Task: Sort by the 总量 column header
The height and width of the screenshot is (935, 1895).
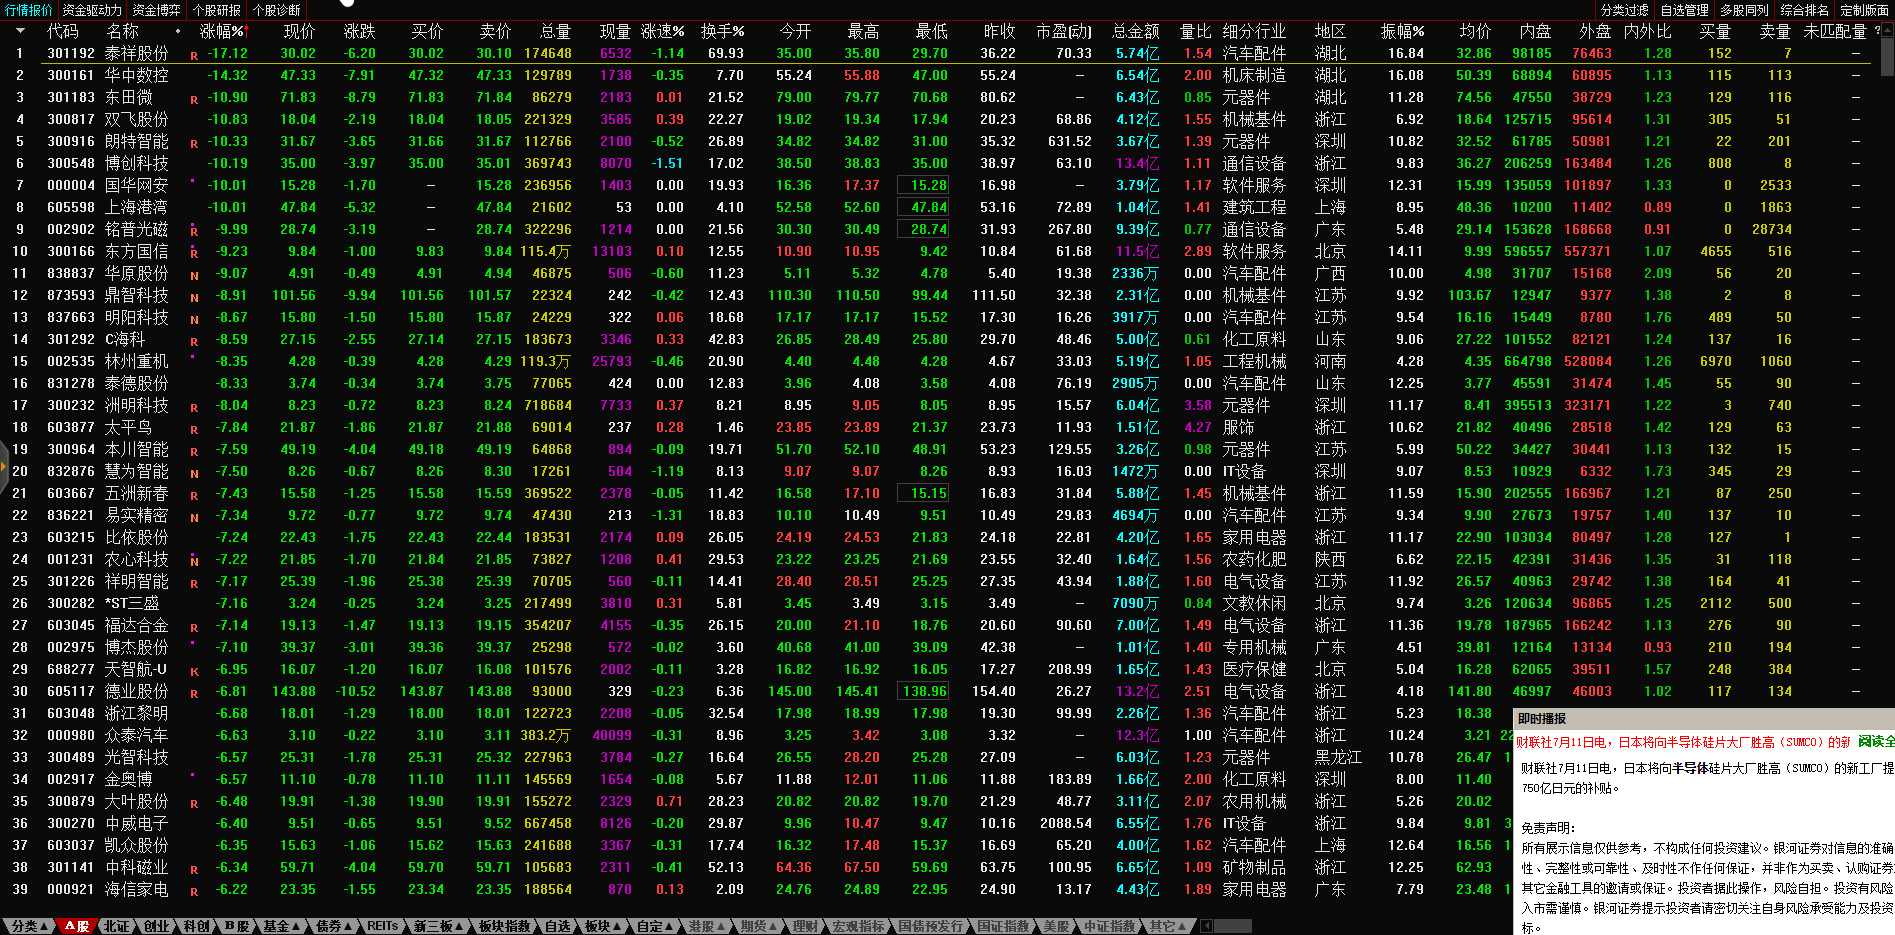Action: click(555, 31)
